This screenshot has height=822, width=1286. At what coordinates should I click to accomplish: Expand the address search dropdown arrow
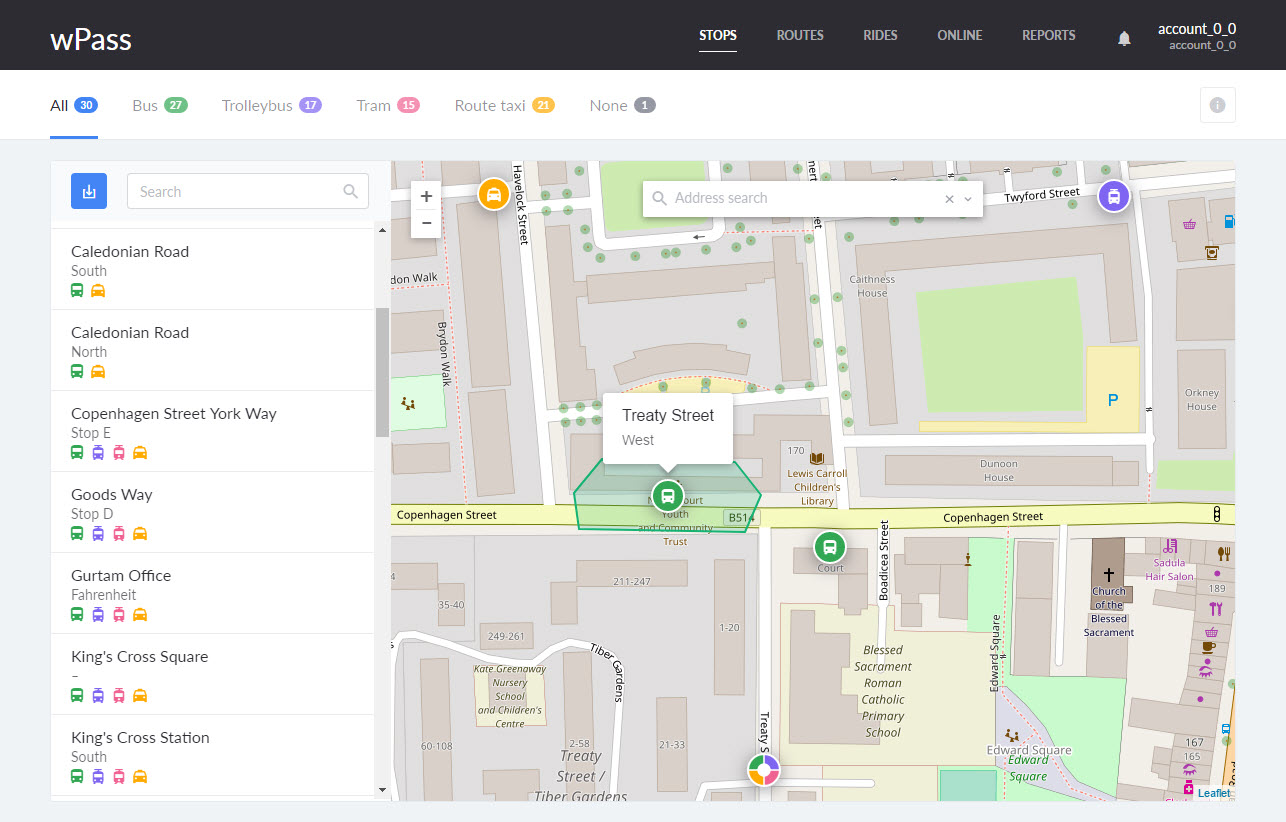pyautogui.click(x=968, y=199)
